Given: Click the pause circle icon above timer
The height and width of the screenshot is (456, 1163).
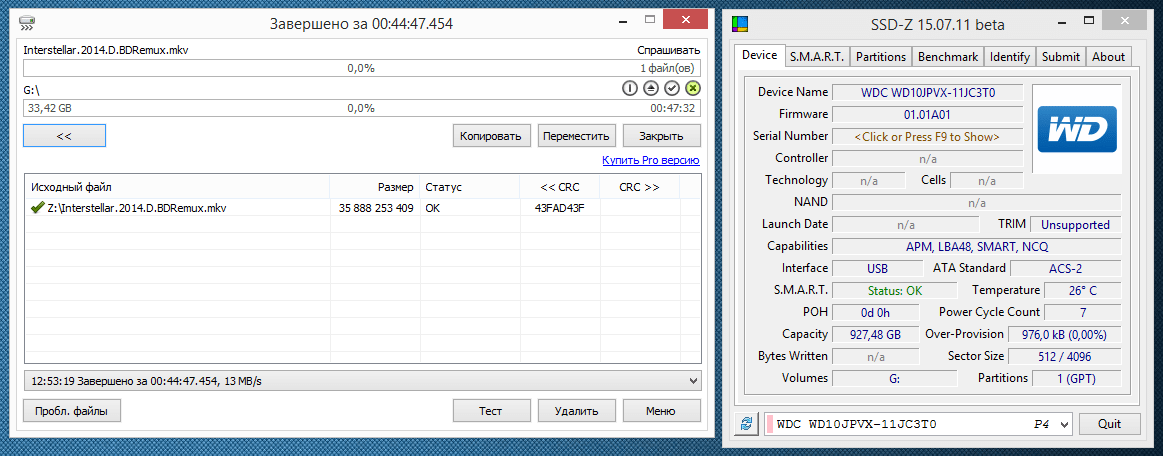Looking at the screenshot, I should [x=630, y=89].
